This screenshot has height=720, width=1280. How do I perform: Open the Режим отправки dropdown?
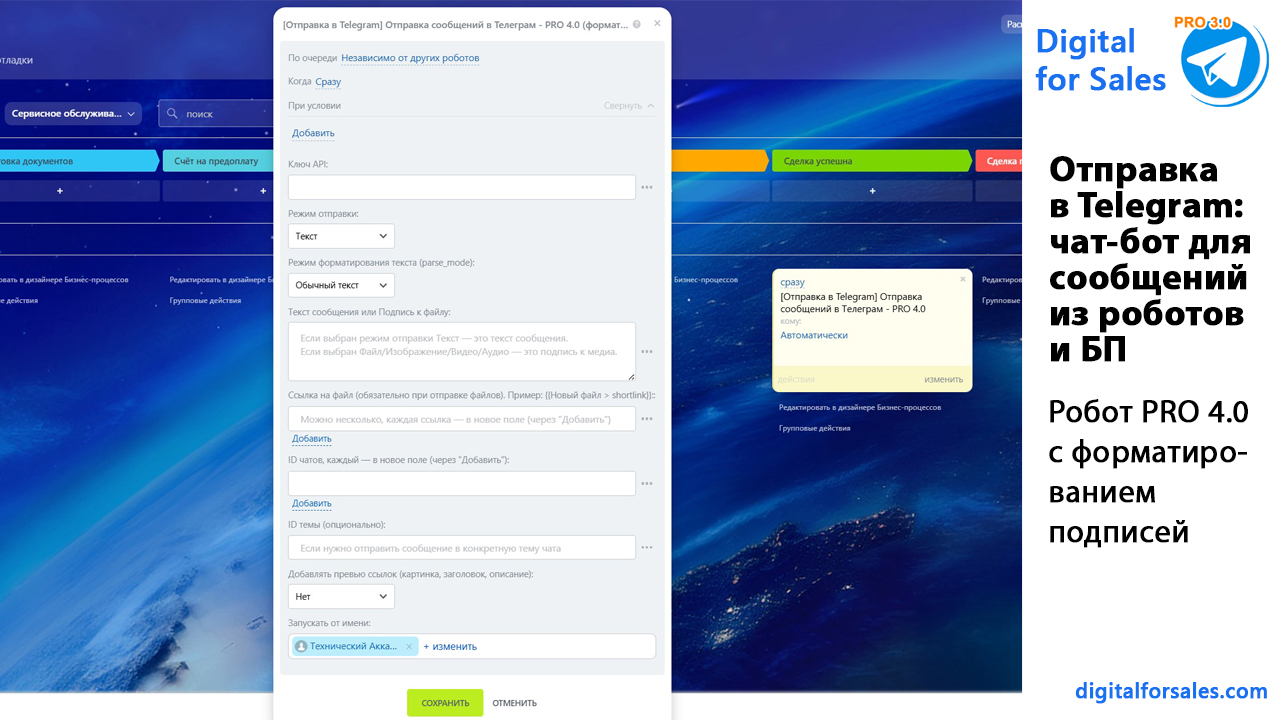341,236
